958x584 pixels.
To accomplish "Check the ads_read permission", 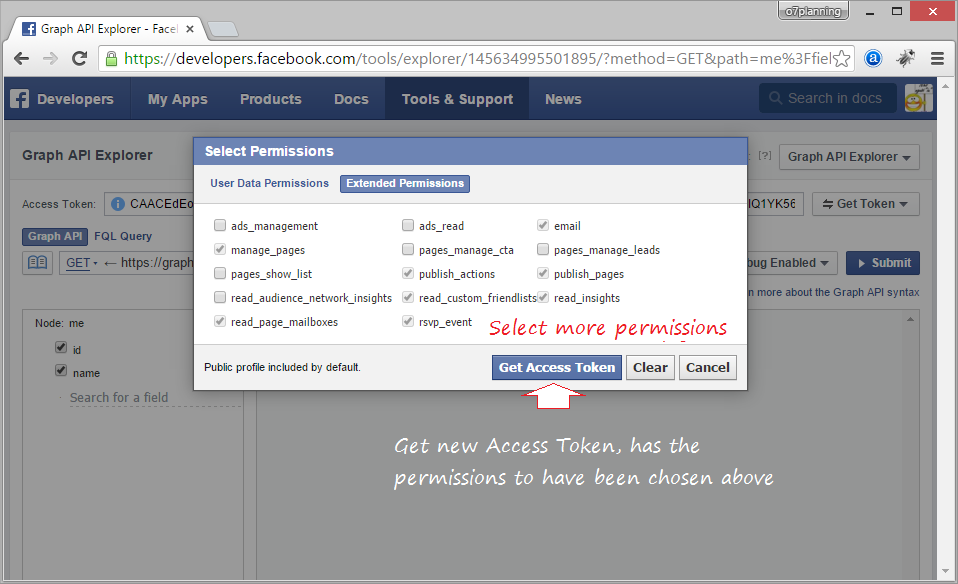I will pos(408,225).
